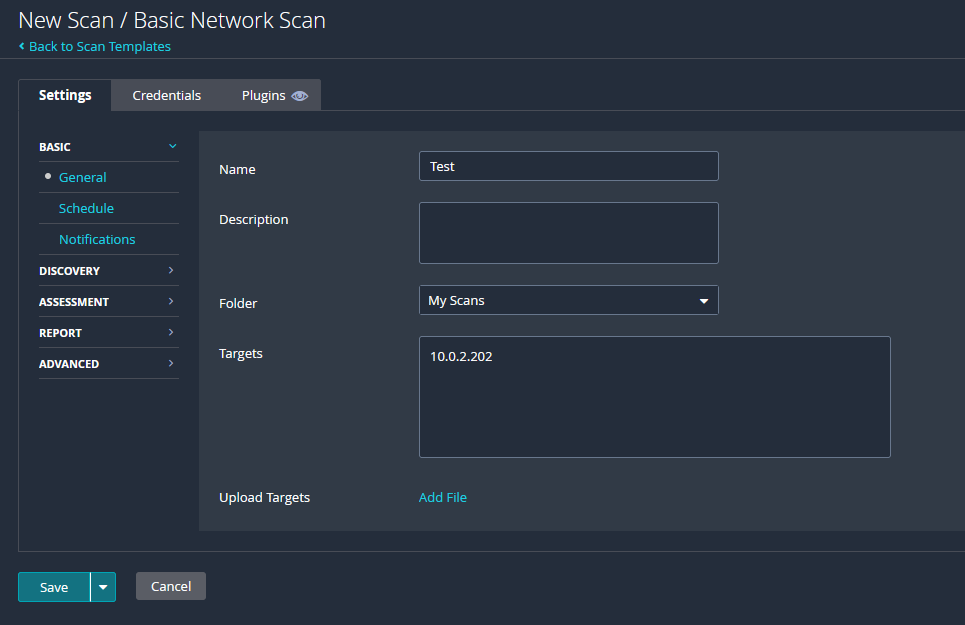Go back to Scan Templates link
Viewport: 965px width, 625px height.
pyautogui.click(x=100, y=46)
